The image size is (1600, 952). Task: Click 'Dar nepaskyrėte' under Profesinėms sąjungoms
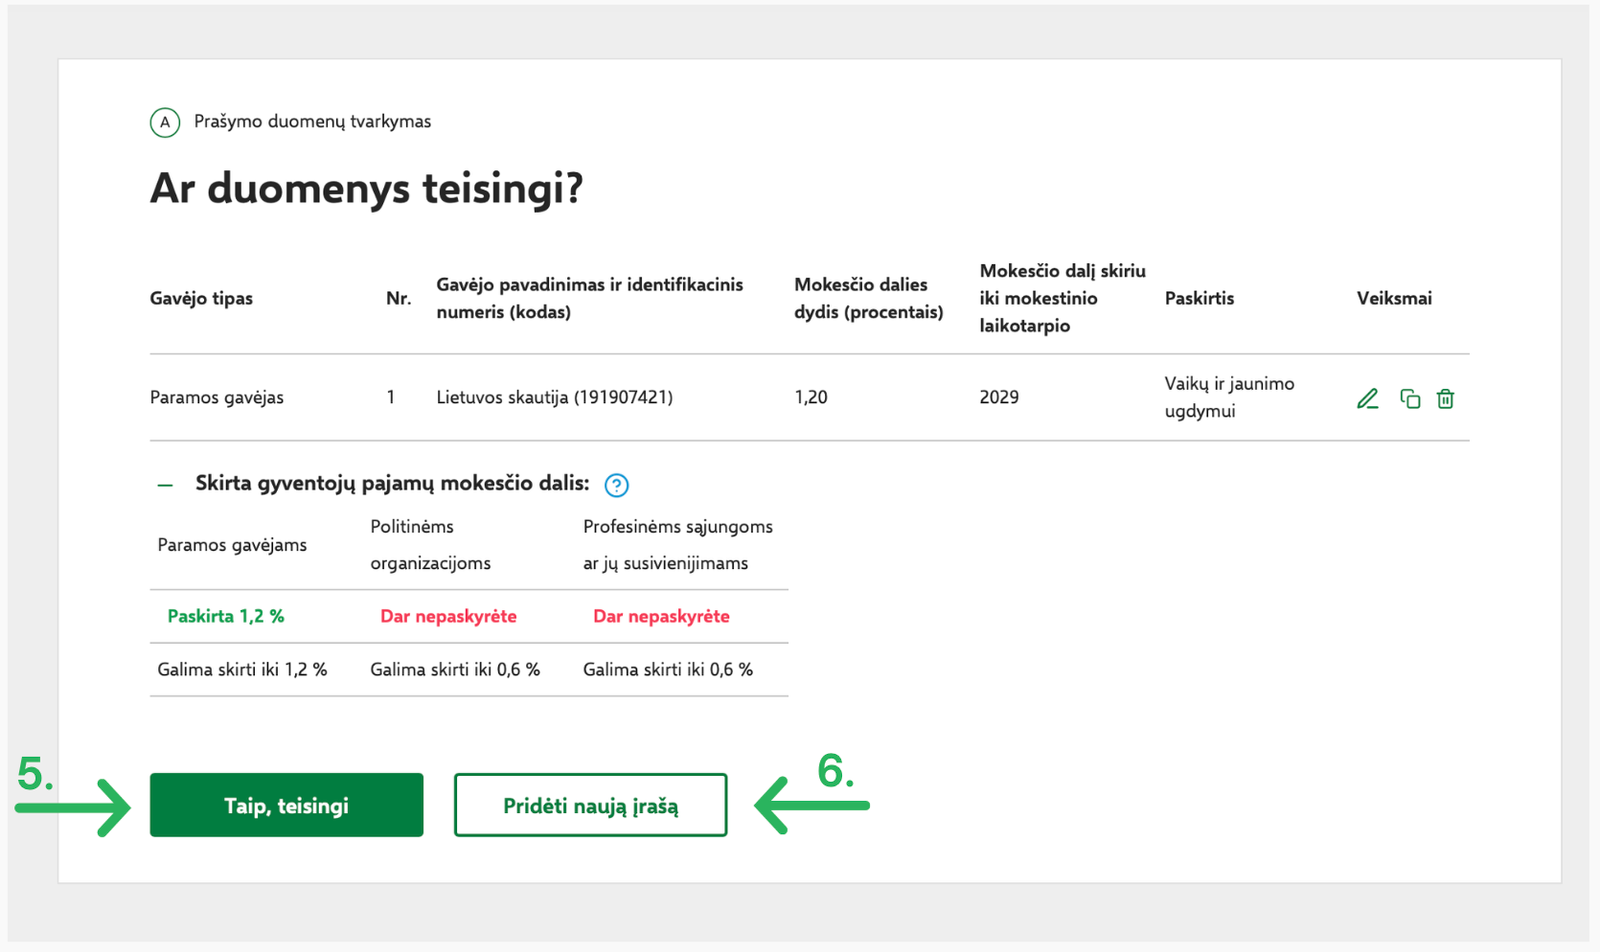pyautogui.click(x=661, y=616)
